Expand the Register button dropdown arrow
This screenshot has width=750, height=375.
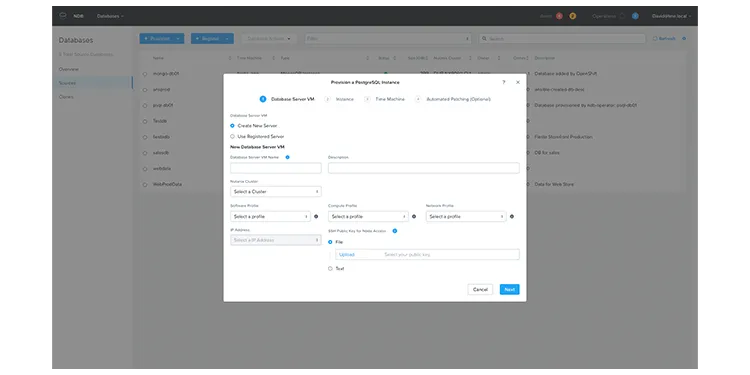[x=228, y=39]
